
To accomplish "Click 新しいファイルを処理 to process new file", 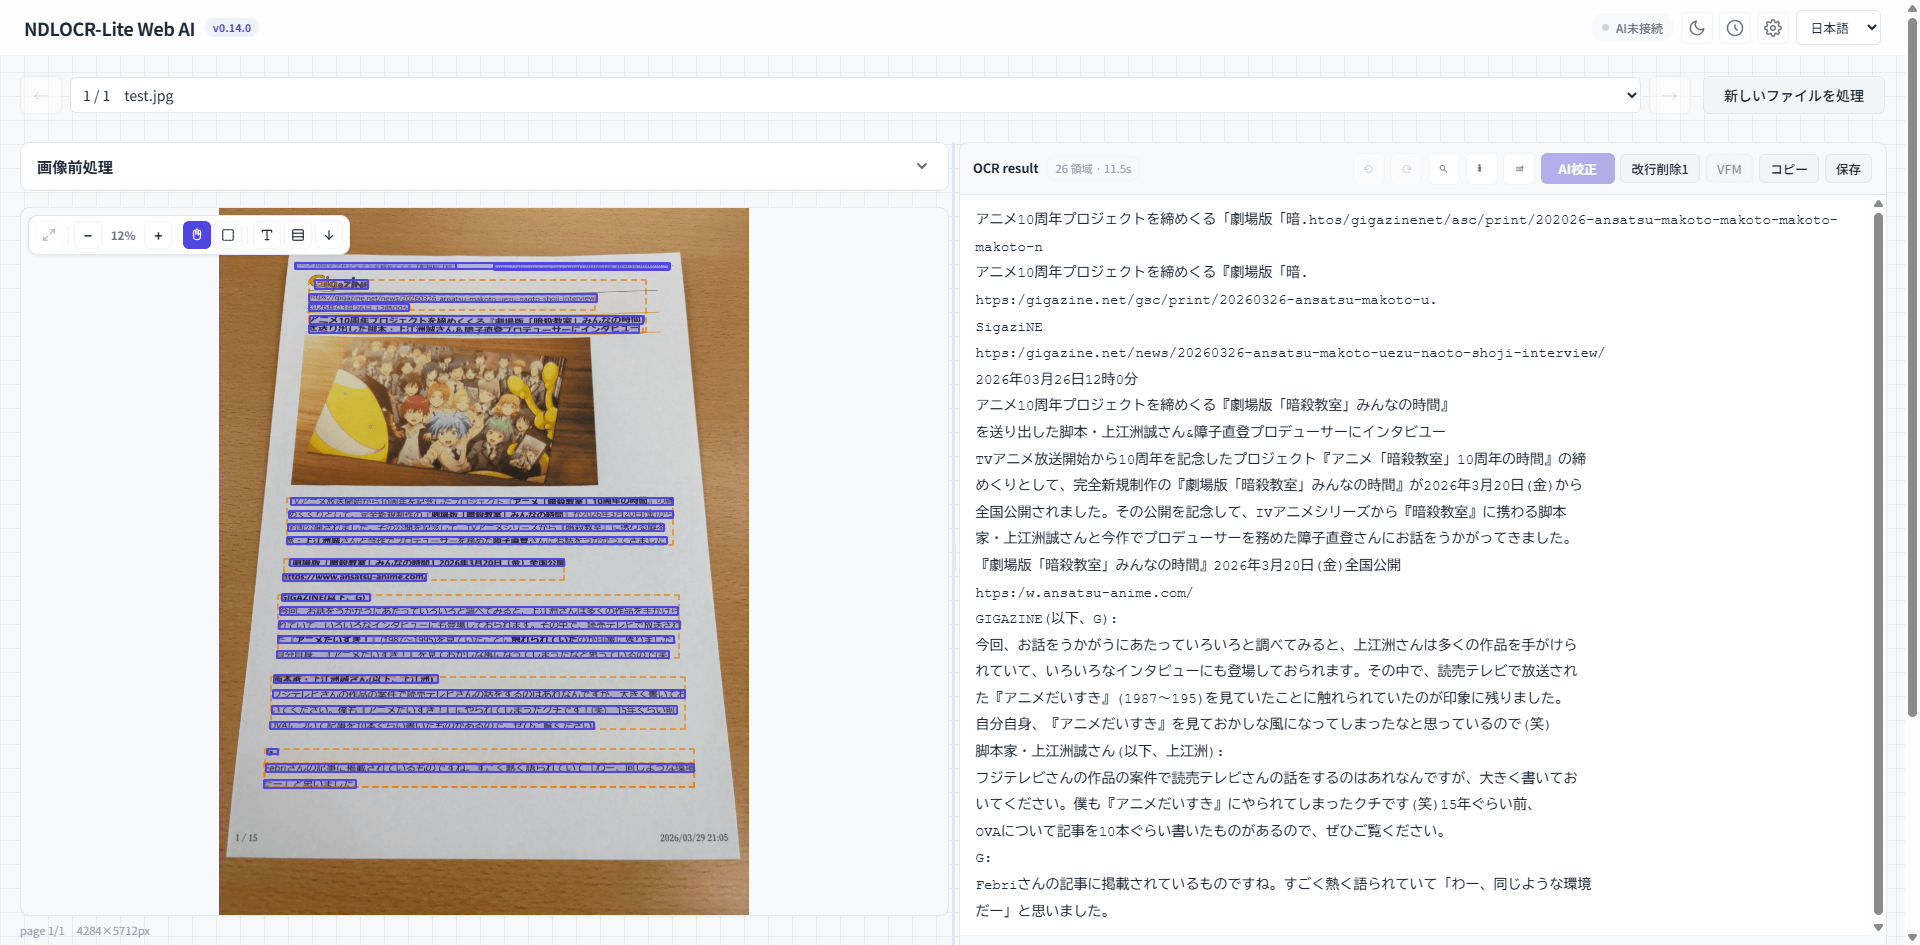I will pyautogui.click(x=1793, y=96).
